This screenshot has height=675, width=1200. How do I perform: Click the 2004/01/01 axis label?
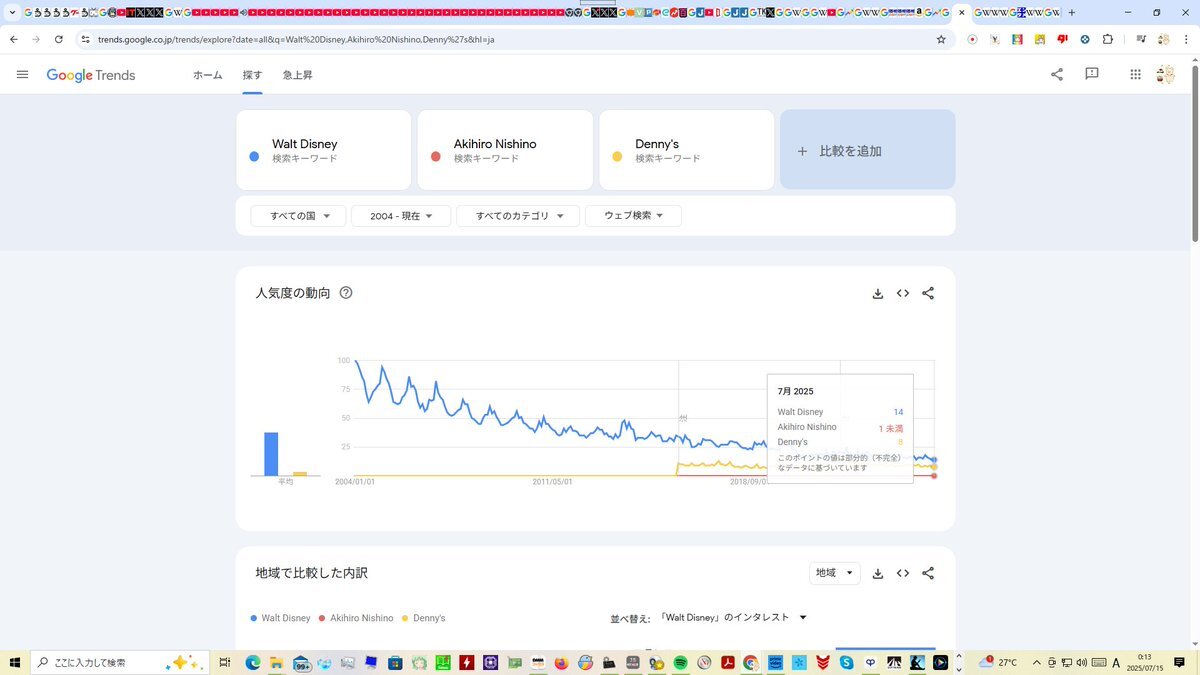pyautogui.click(x=355, y=482)
